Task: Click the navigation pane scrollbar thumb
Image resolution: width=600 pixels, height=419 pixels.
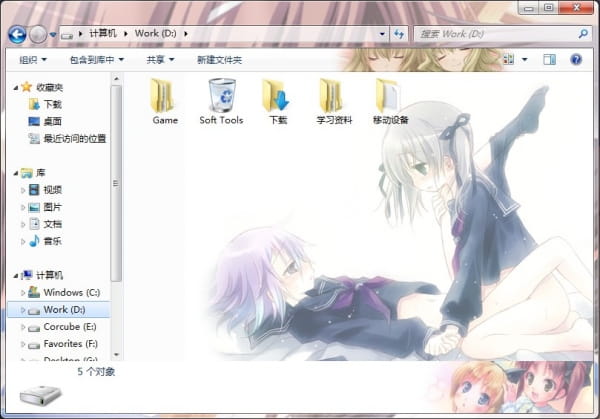Action: (116, 184)
